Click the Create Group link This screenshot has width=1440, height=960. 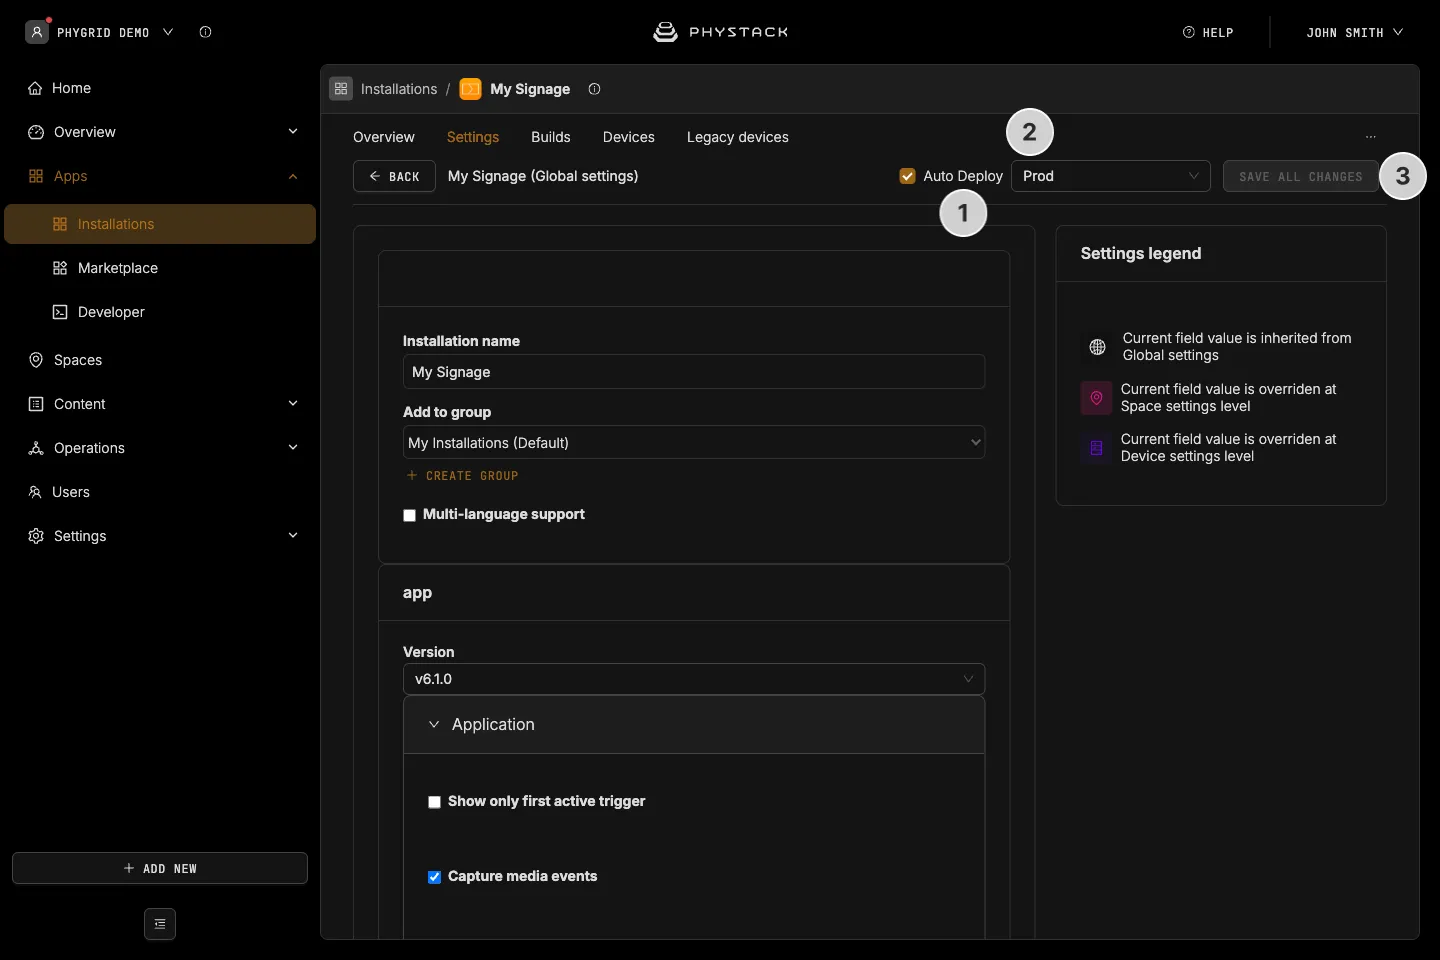(x=463, y=476)
